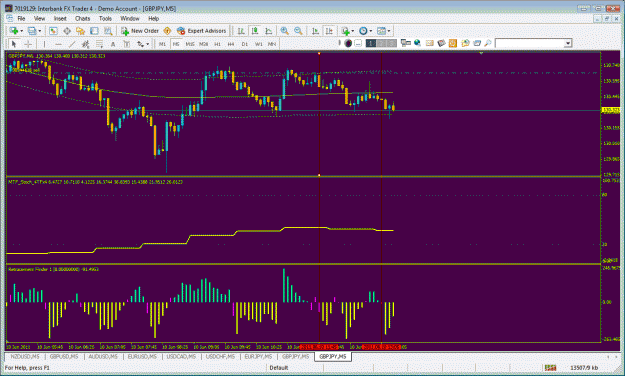Open the Charts menu
The height and width of the screenshot is (376, 625).
coord(83,18)
